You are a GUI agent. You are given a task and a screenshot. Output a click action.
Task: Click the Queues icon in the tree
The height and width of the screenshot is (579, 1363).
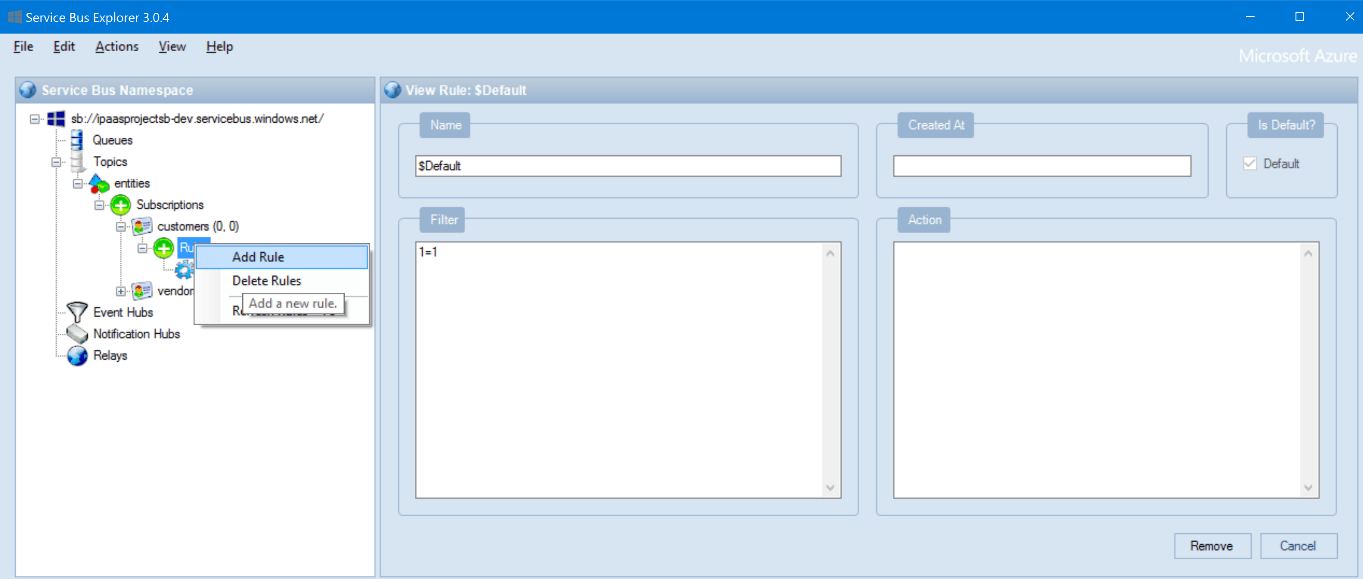76,140
